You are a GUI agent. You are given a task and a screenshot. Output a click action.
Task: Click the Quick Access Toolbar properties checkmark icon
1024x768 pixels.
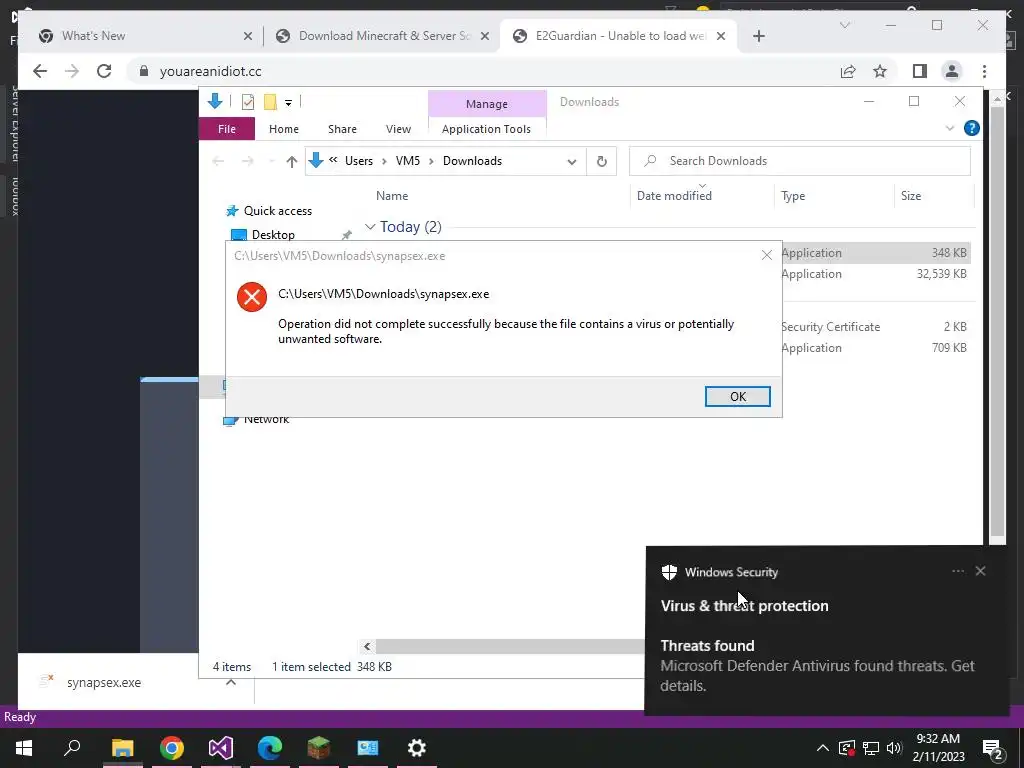pos(248,101)
